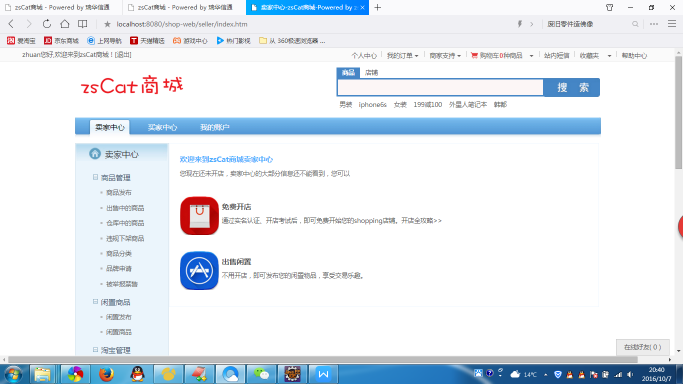The height and width of the screenshot is (384, 683).
Task: Click the browser search magnifier icon
Action: pyautogui.click(x=635, y=24)
